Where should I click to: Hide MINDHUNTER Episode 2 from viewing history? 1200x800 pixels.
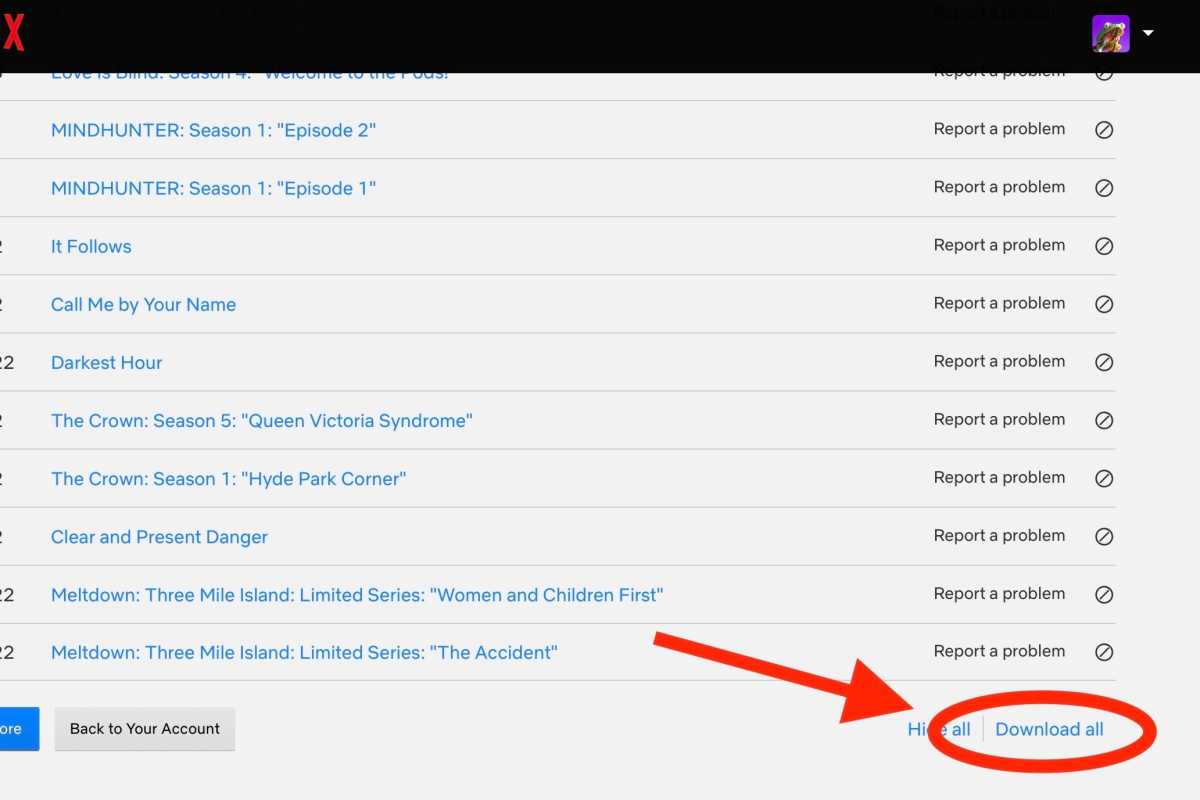click(1104, 130)
